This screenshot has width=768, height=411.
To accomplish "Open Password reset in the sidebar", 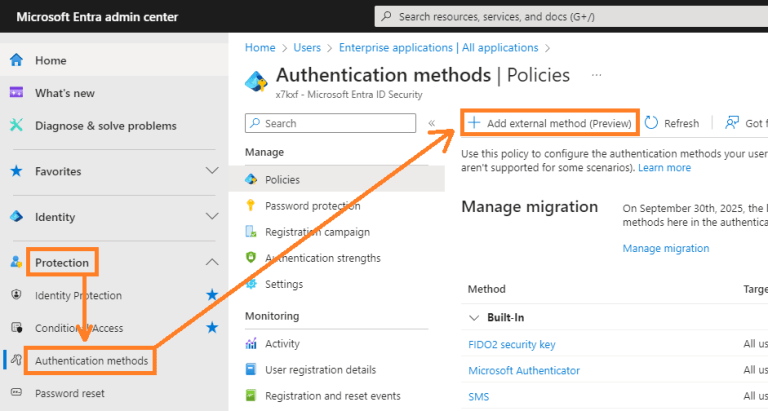I will (70, 393).
